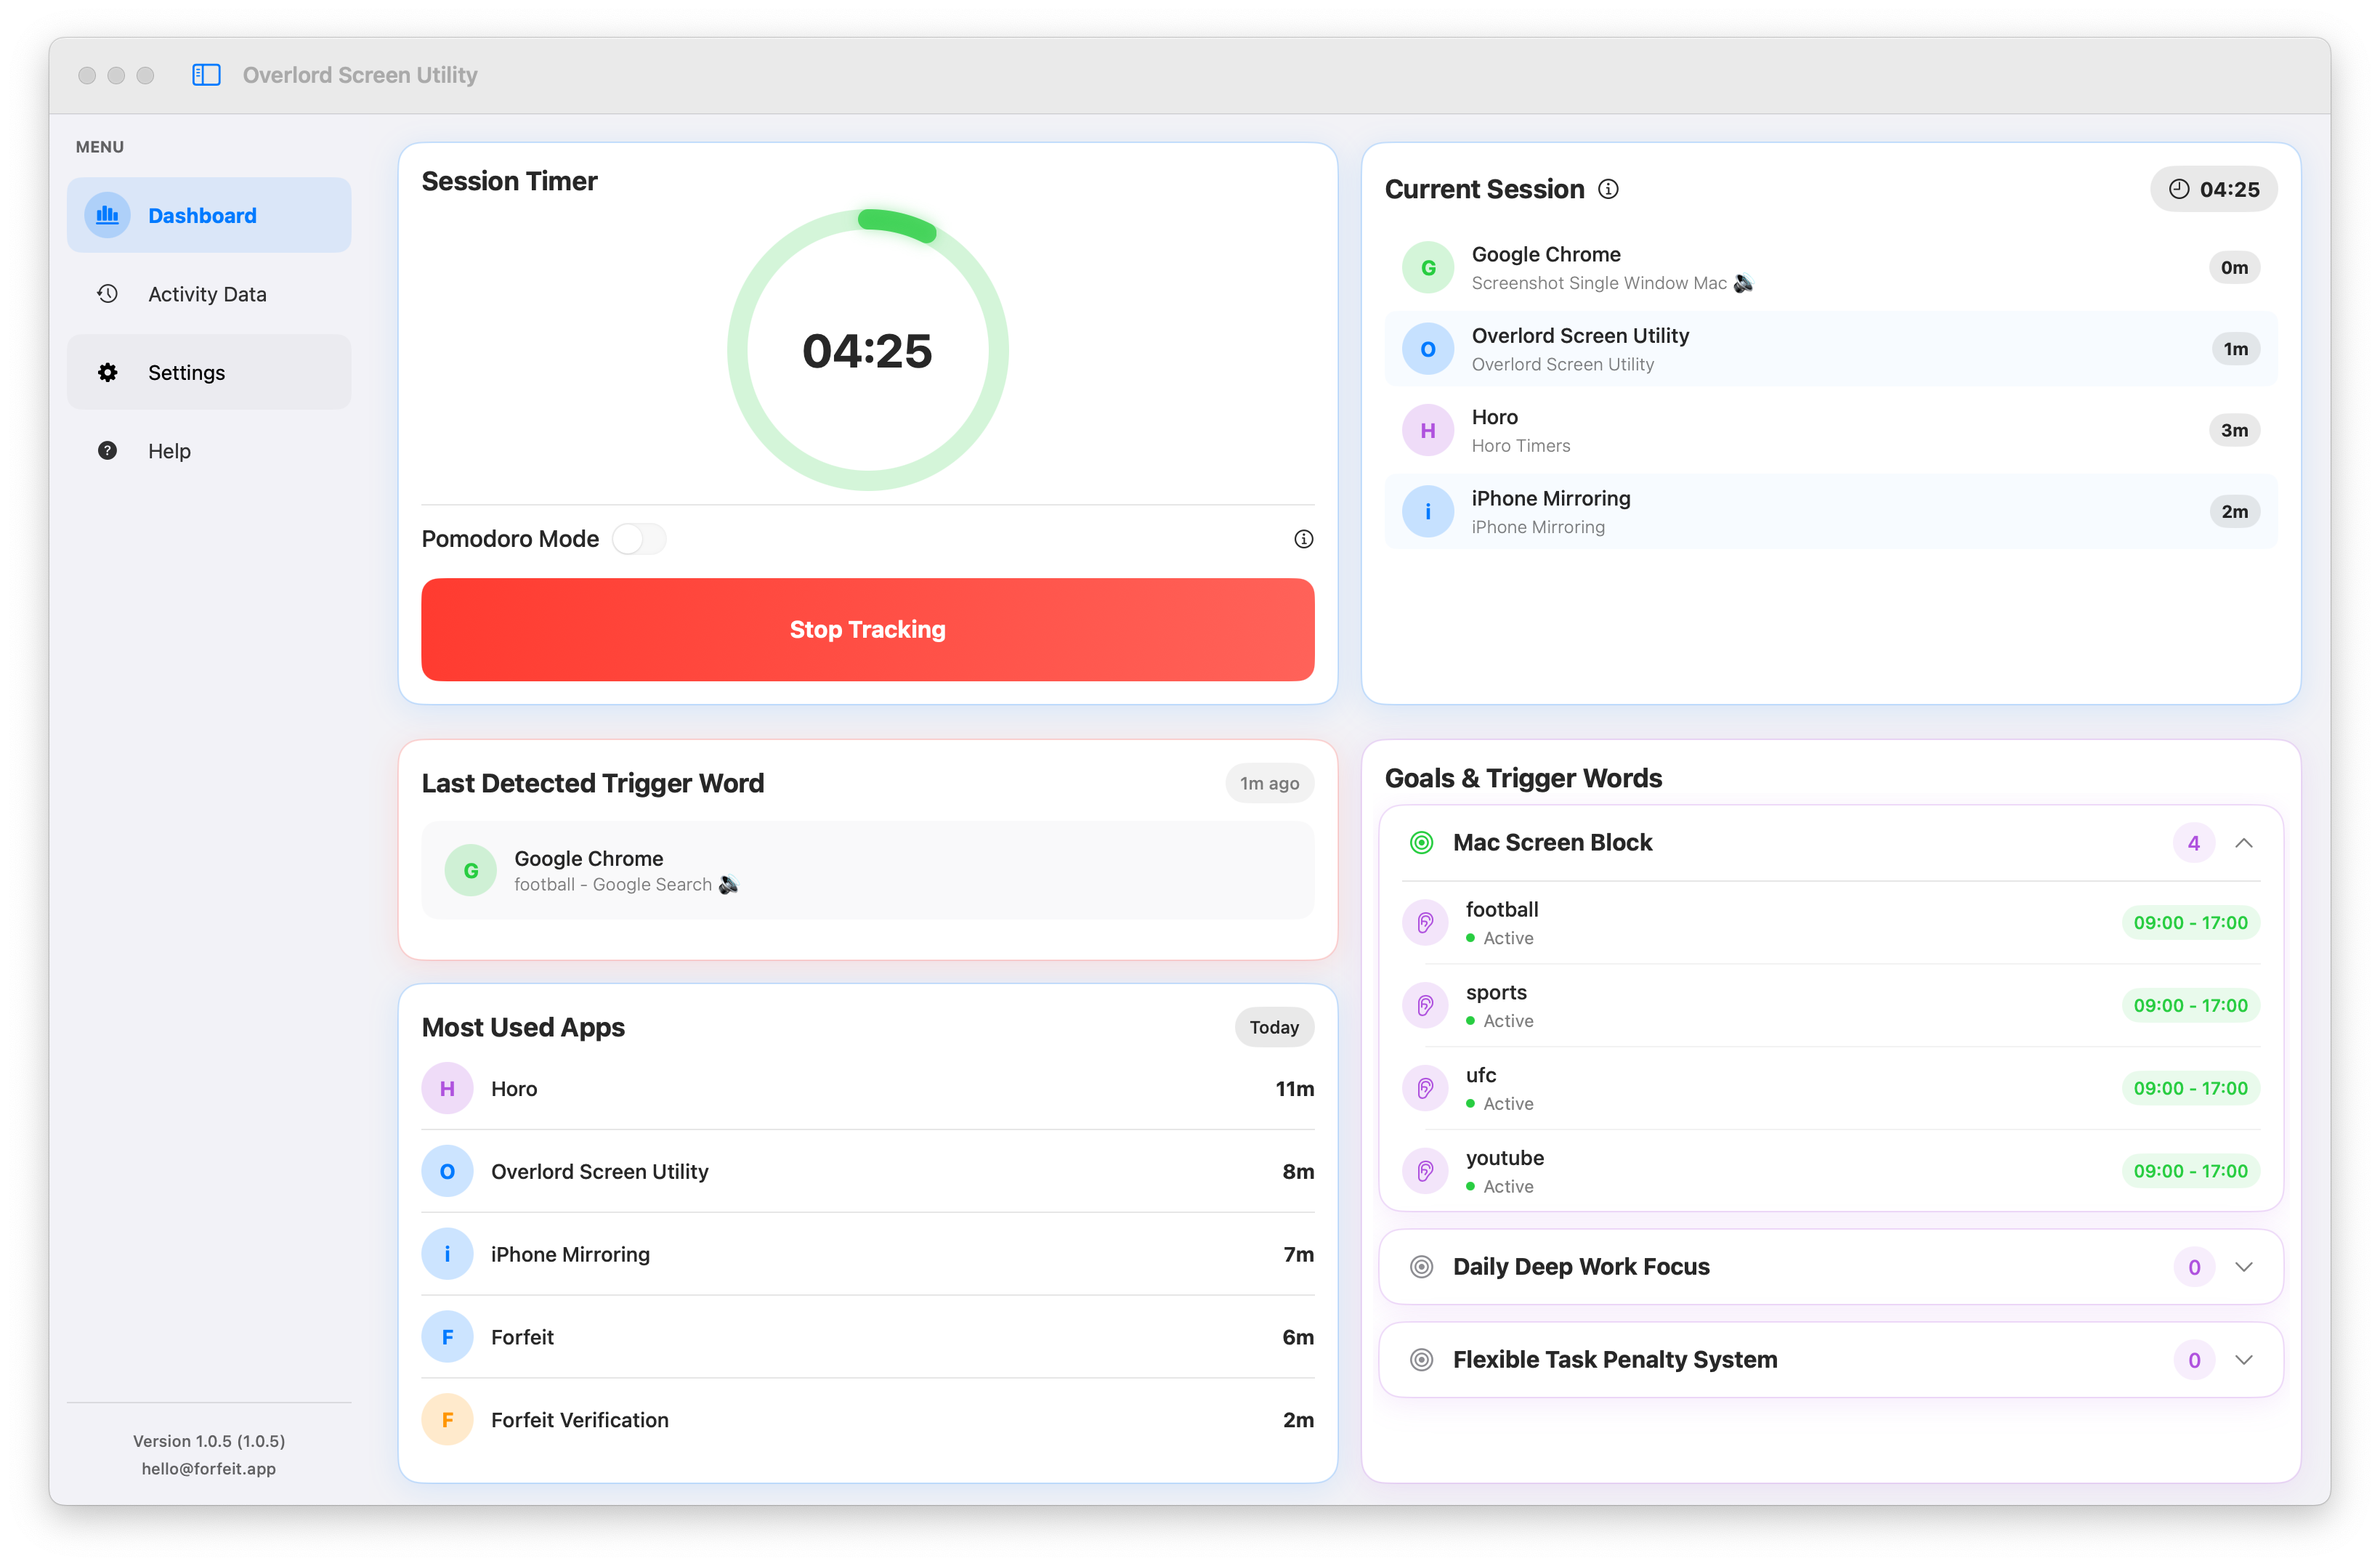Open the Dashboard menu item
Viewport: 2380px width, 1566px height.
click(209, 215)
